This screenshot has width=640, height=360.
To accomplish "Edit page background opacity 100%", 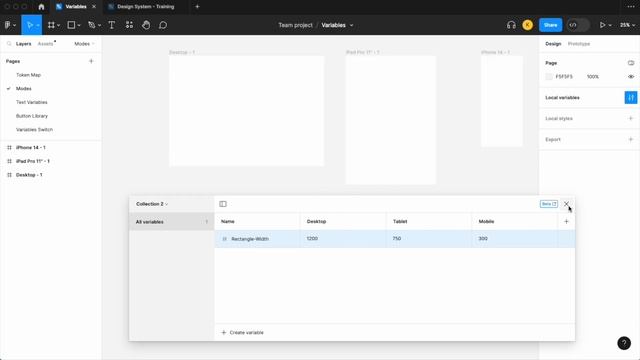I will coord(593,77).
